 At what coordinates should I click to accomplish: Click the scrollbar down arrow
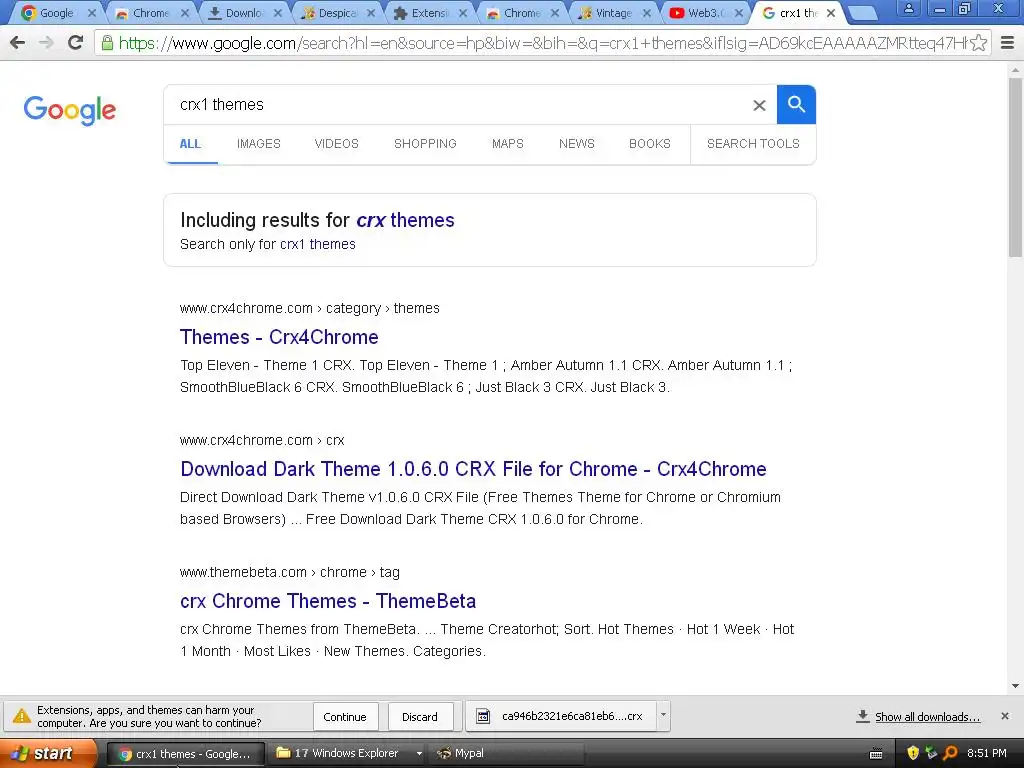point(1016,686)
